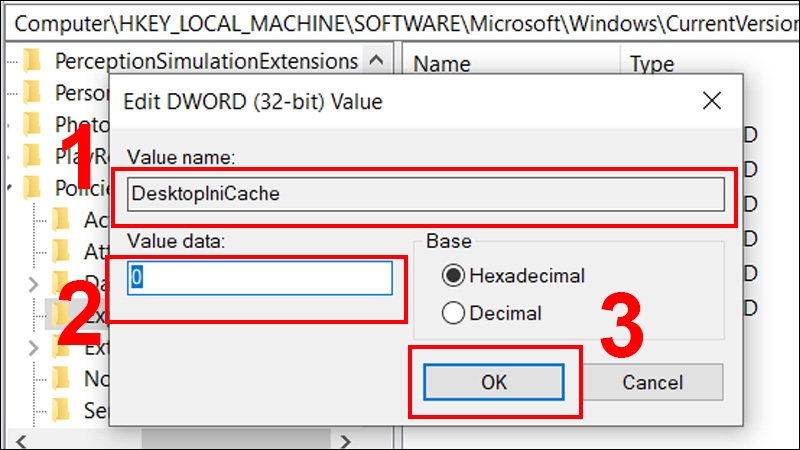800x450 pixels.
Task: Close the Edit DWORD dialog
Action: (x=712, y=101)
